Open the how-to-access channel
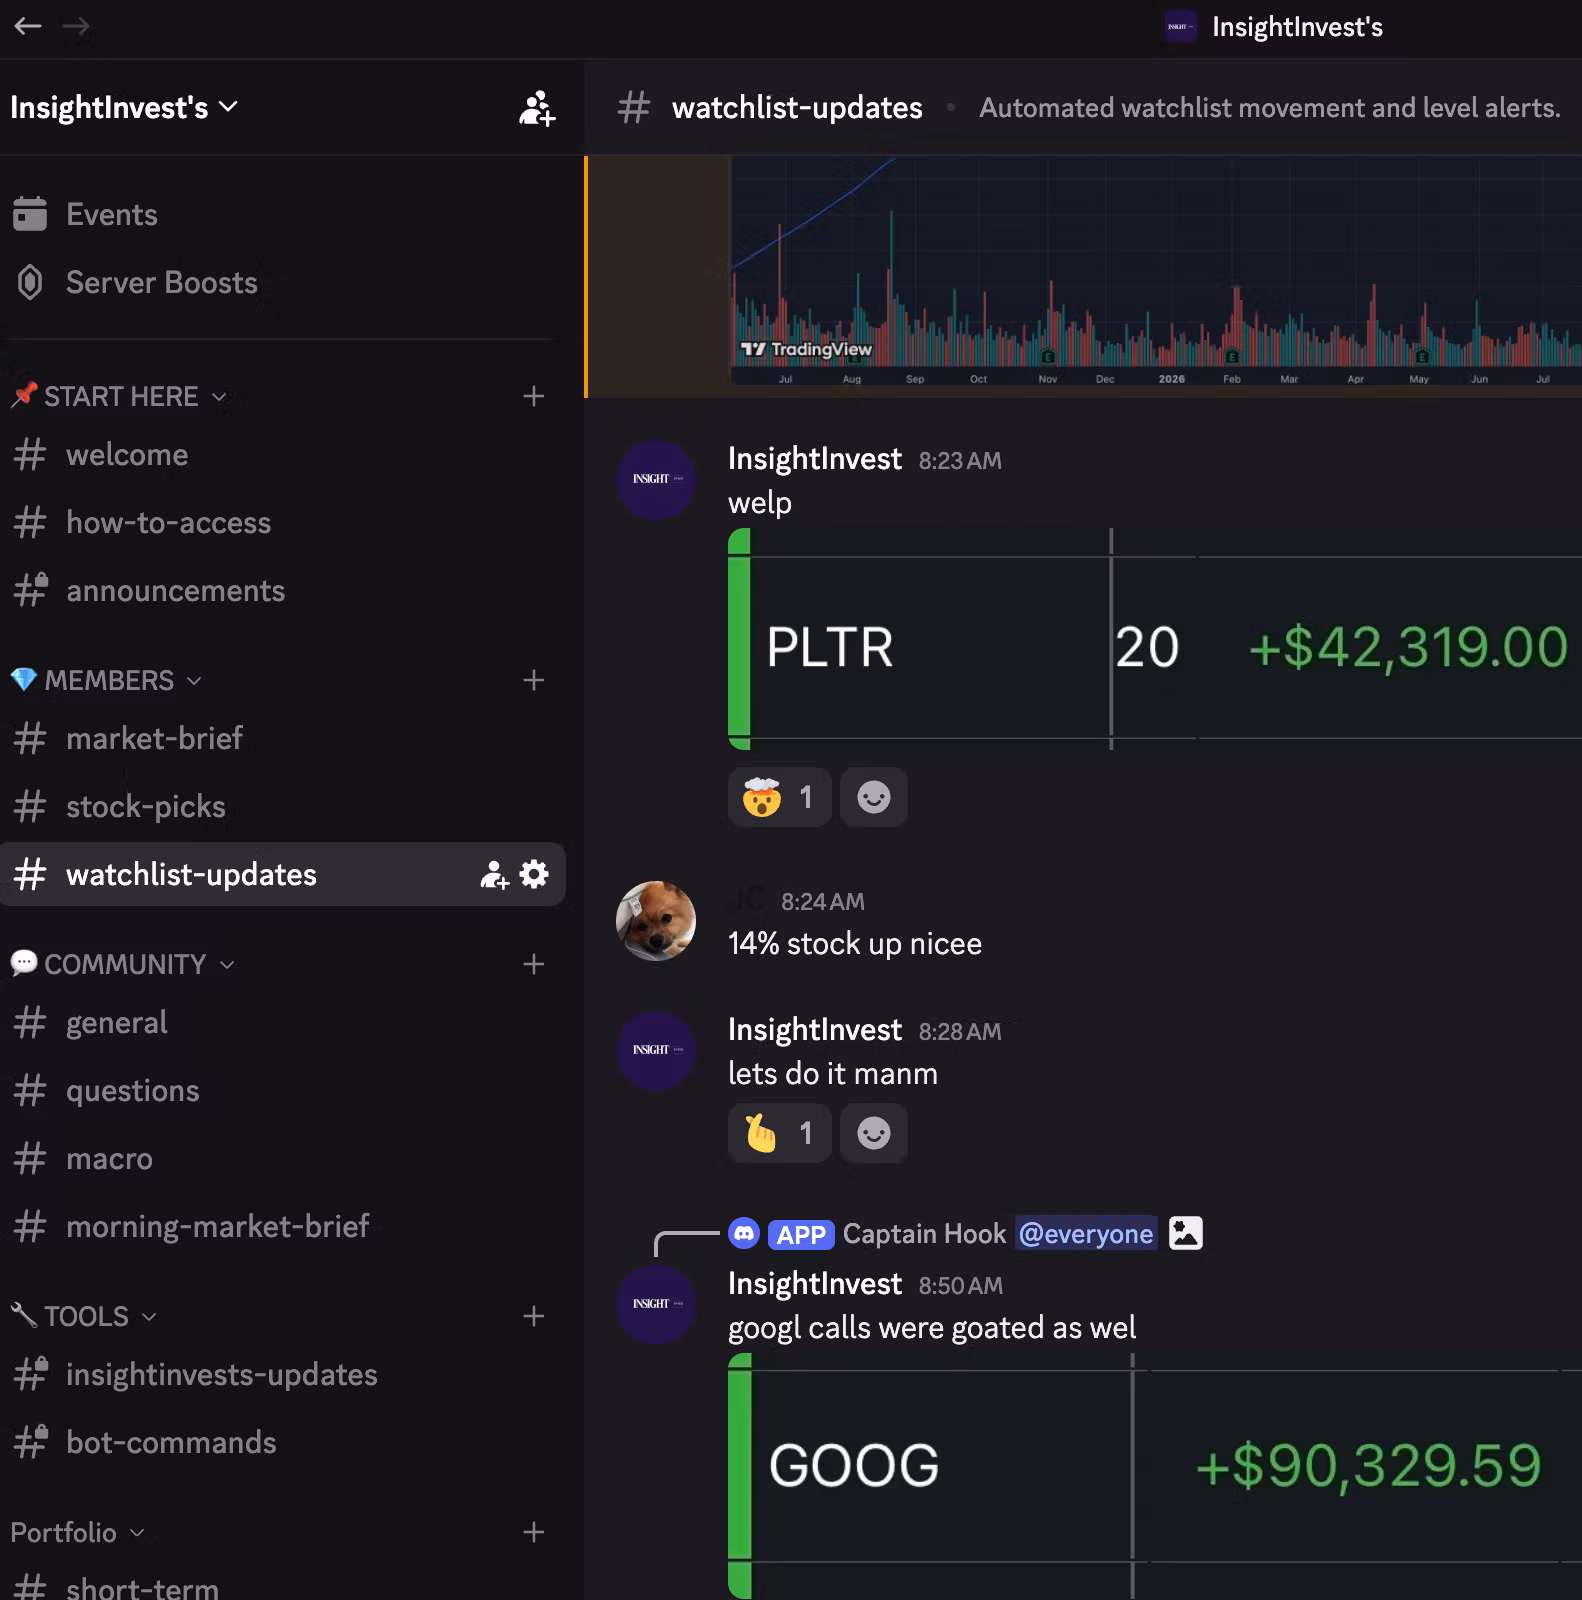The image size is (1582, 1600). (x=282, y=523)
